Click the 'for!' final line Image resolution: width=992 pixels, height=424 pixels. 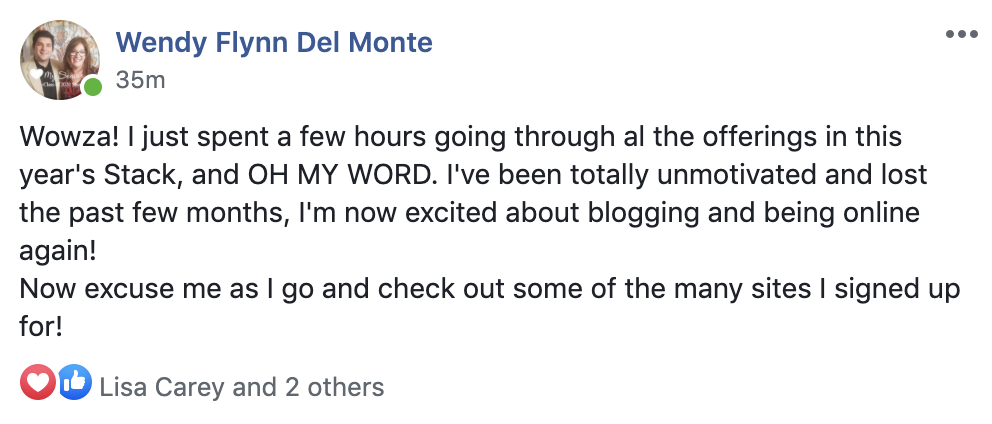(x=41, y=327)
